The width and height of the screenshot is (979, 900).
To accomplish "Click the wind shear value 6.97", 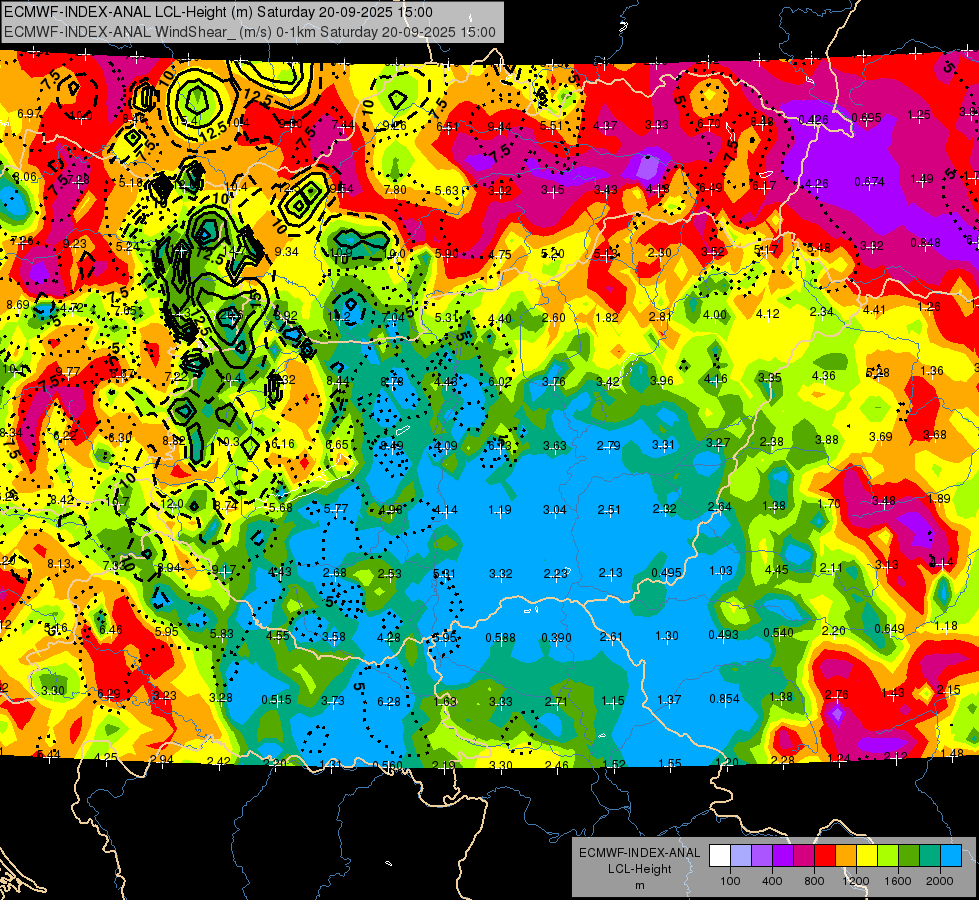I will click(29, 114).
